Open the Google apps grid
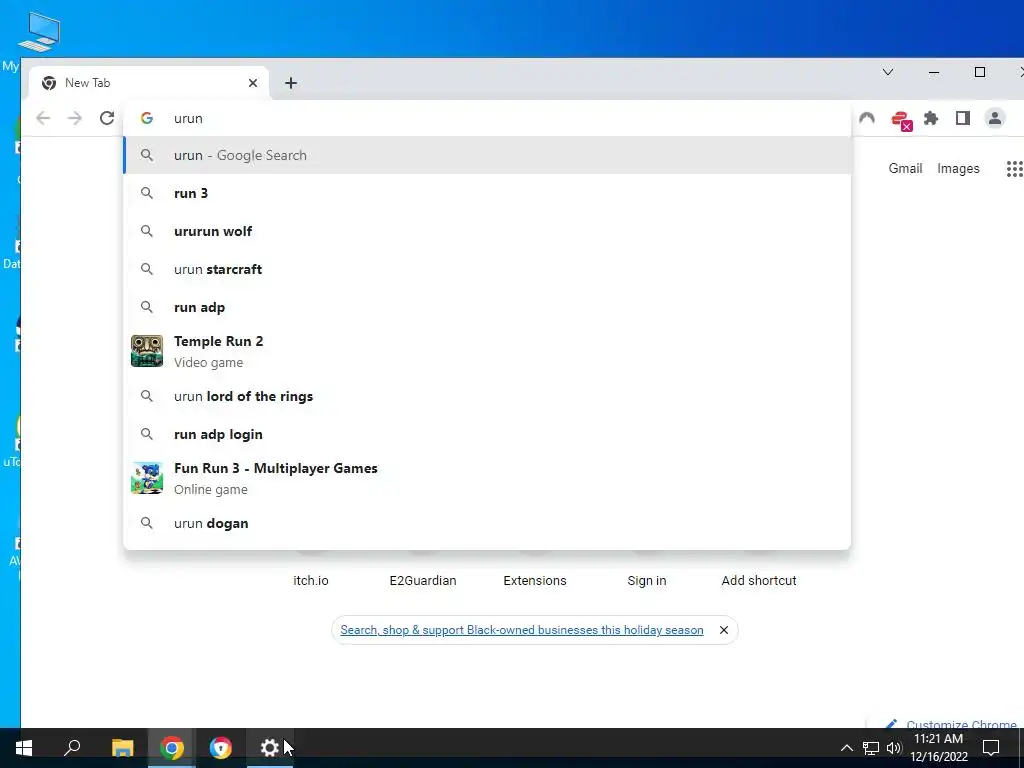The image size is (1024, 768). [1015, 169]
